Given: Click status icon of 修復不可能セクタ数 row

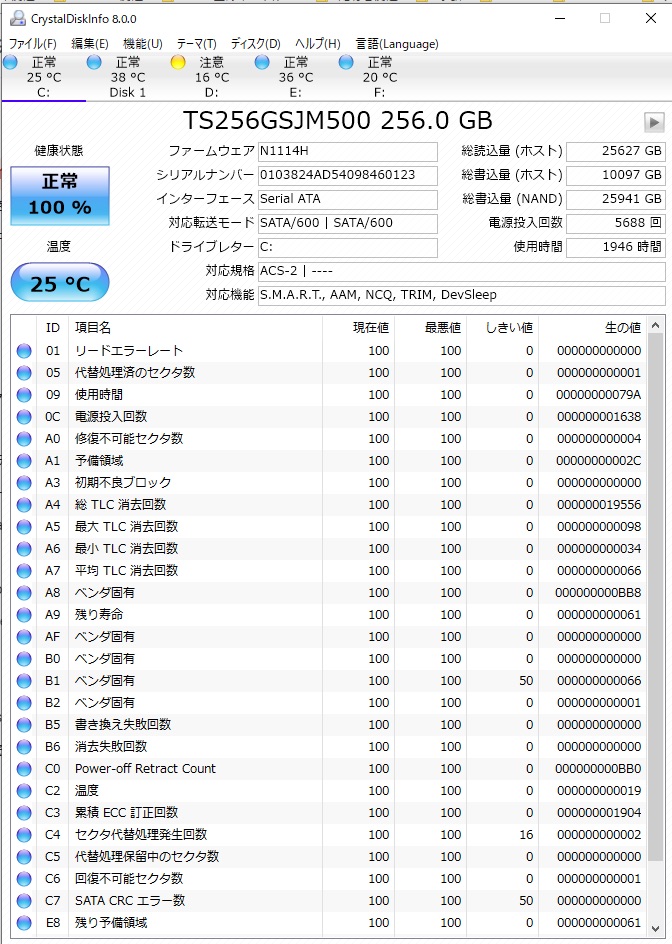Looking at the screenshot, I should (24, 439).
